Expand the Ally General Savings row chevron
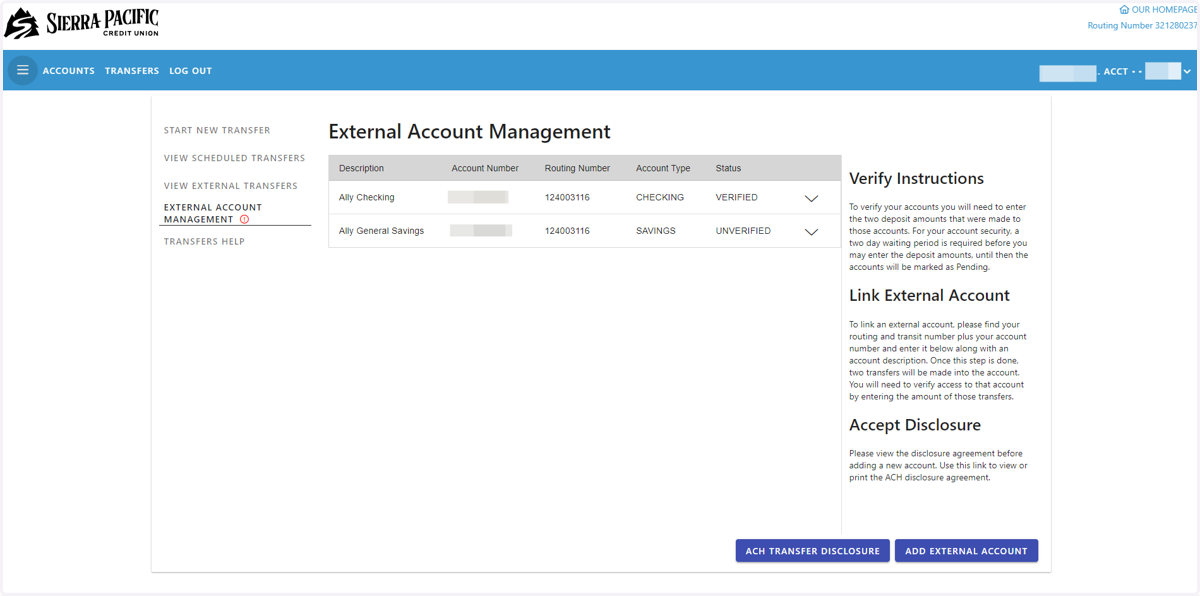The height and width of the screenshot is (596, 1200). click(811, 231)
